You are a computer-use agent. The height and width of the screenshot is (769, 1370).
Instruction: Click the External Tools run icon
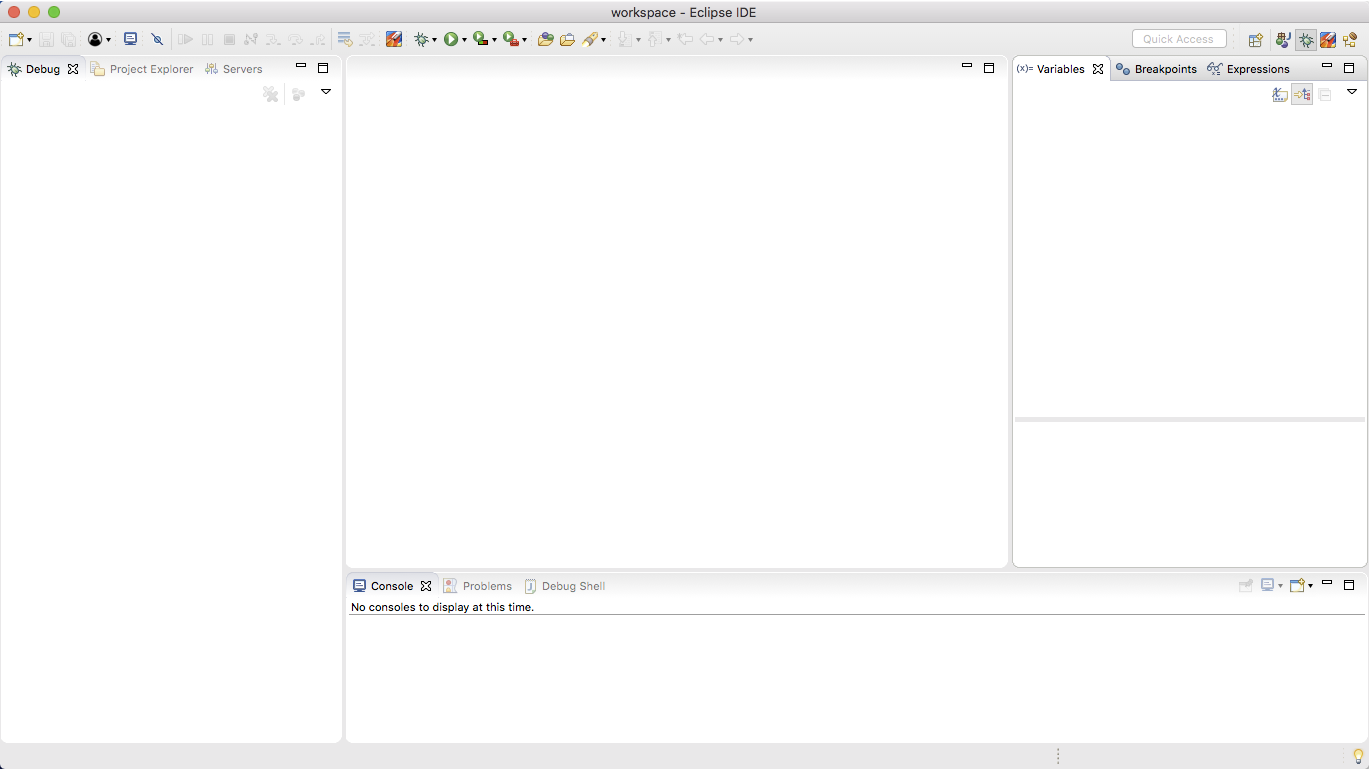tap(511, 39)
